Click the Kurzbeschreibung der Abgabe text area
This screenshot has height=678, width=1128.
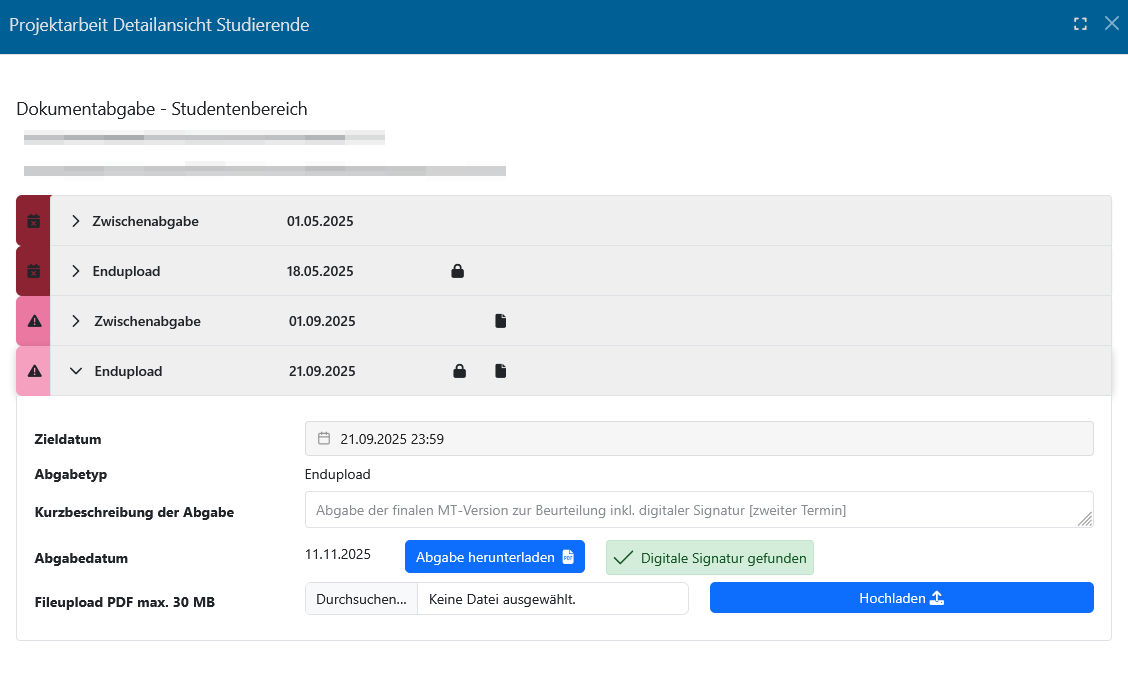pos(698,510)
